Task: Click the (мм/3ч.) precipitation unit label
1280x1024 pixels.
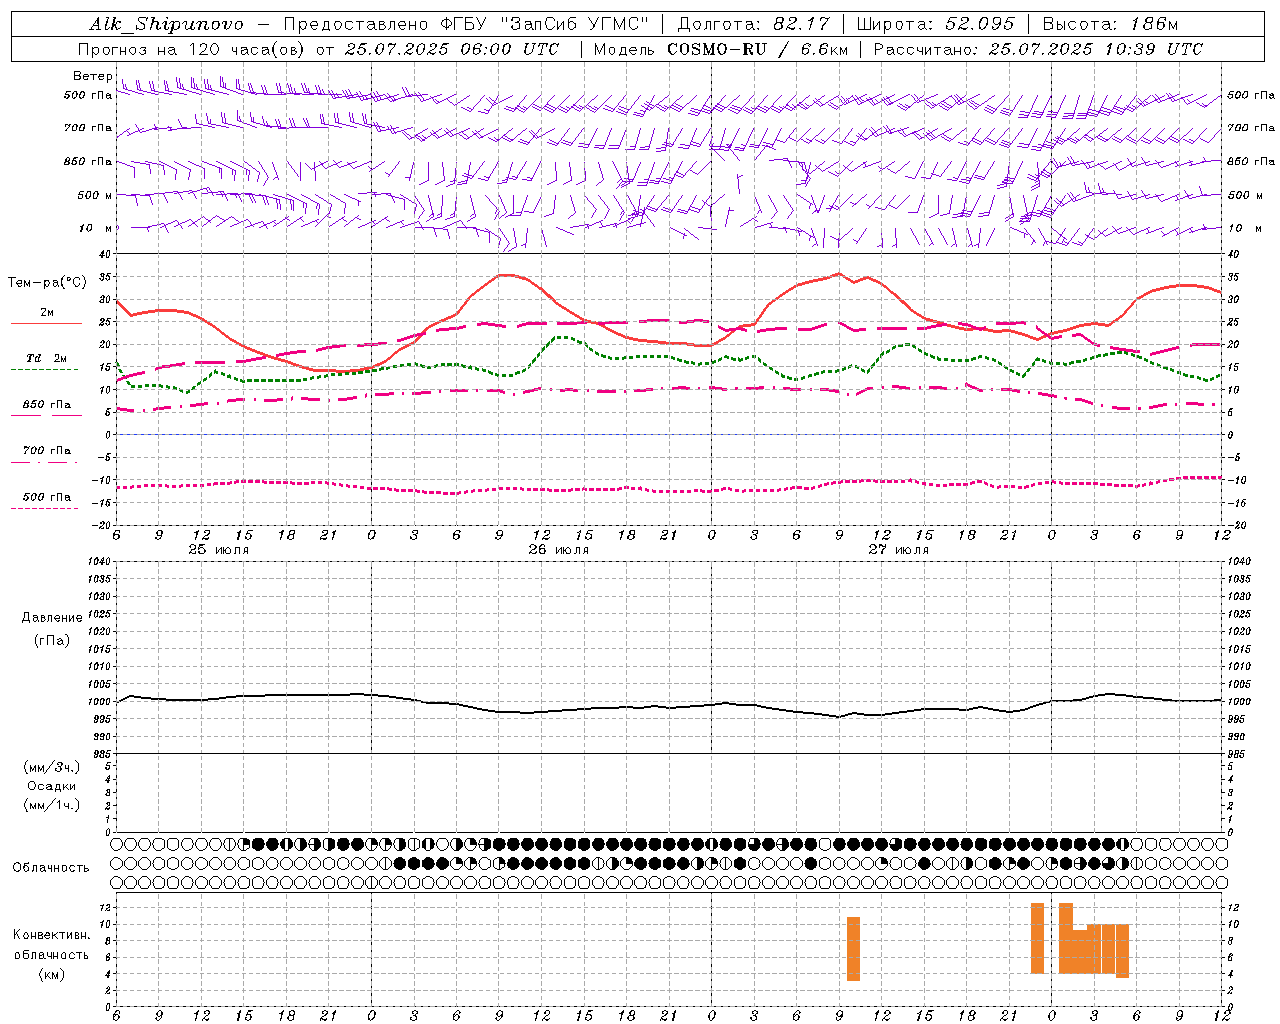Action: point(52,767)
